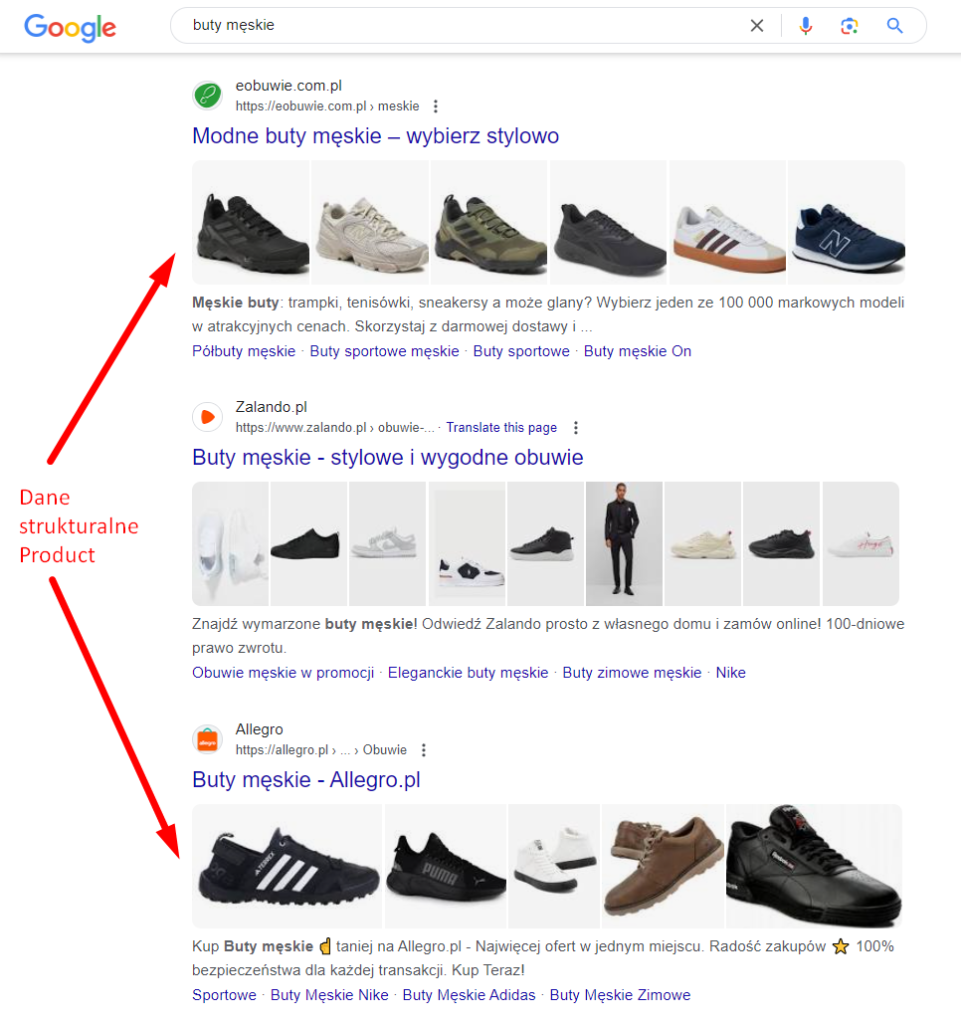
Task: Clear the search box text
Action: tap(757, 26)
